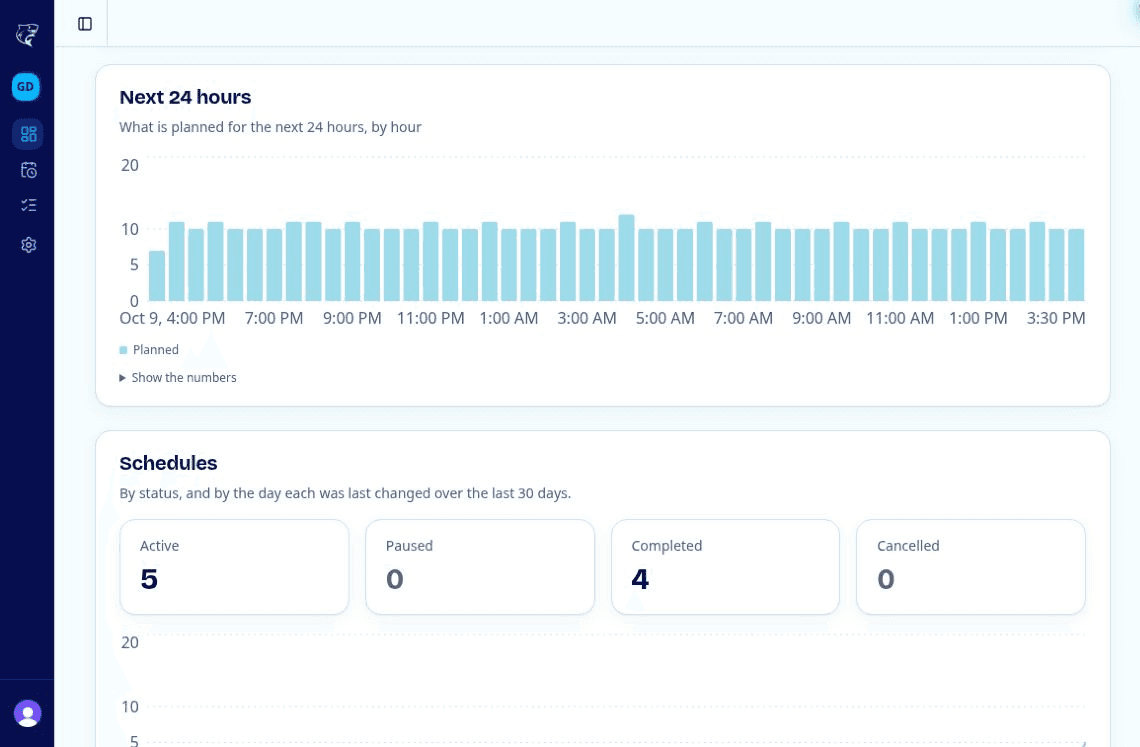Click the "7:00 AM" axis label
The width and height of the screenshot is (1140, 747).
point(743,319)
